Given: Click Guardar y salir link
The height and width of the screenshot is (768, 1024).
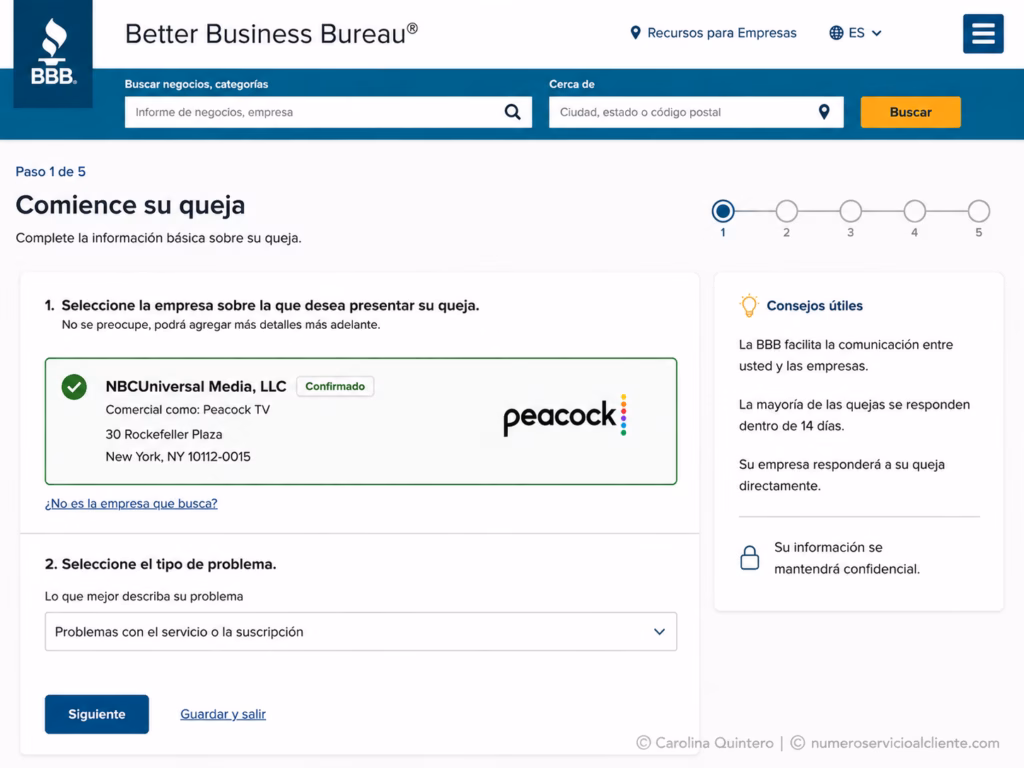Looking at the screenshot, I should click(223, 714).
